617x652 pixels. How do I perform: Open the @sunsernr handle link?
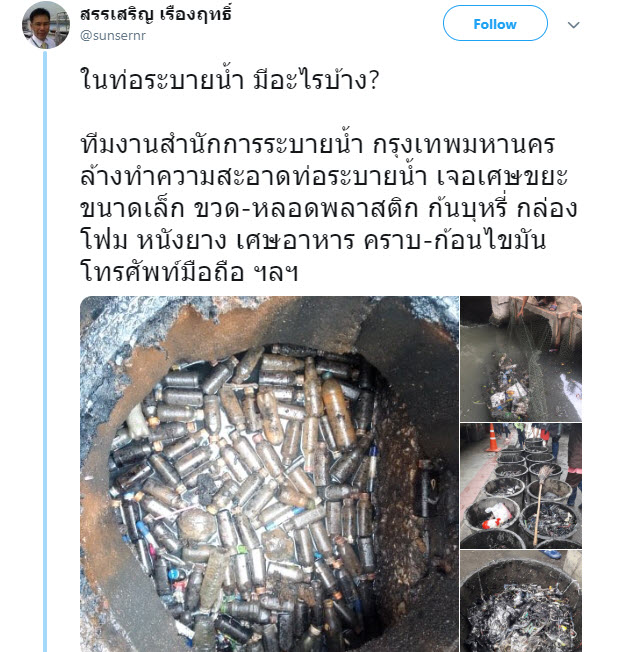(113, 36)
